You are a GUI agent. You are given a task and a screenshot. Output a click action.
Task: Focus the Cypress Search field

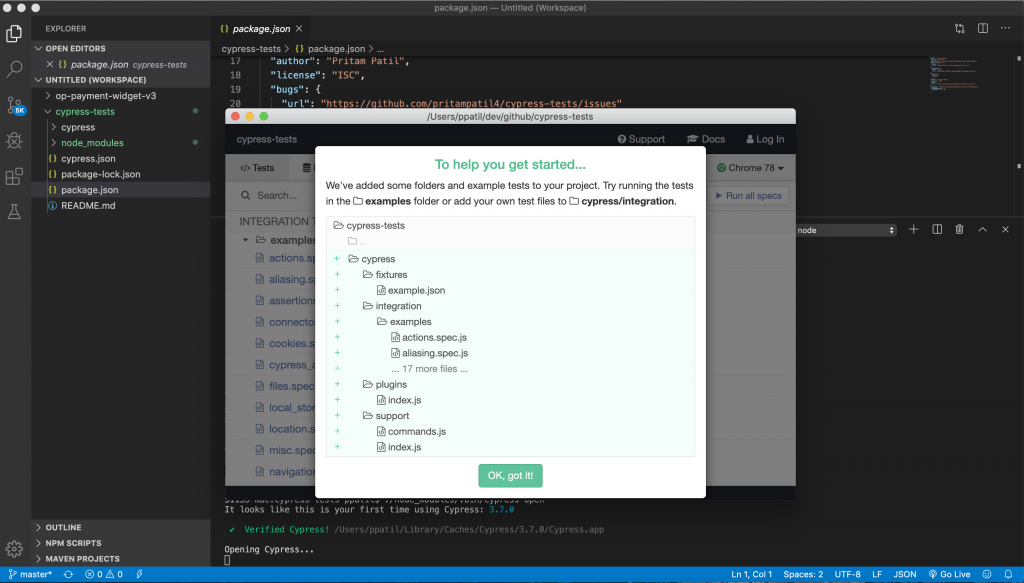click(277, 195)
